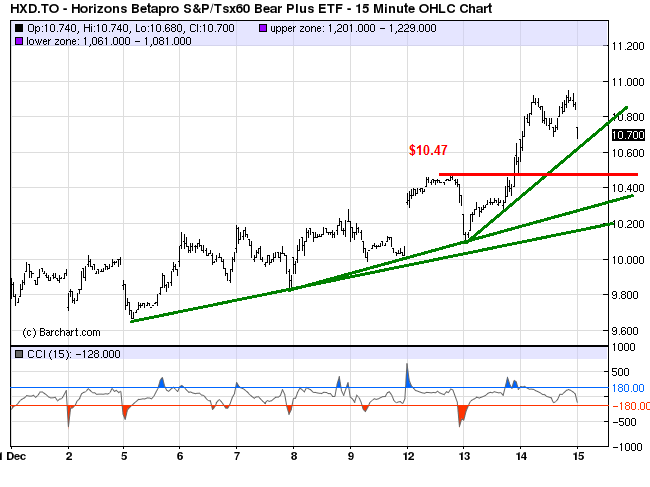Screen dimensions: 650x487
Task: Click date label 13 on time axis
Action: pyautogui.click(x=465, y=457)
